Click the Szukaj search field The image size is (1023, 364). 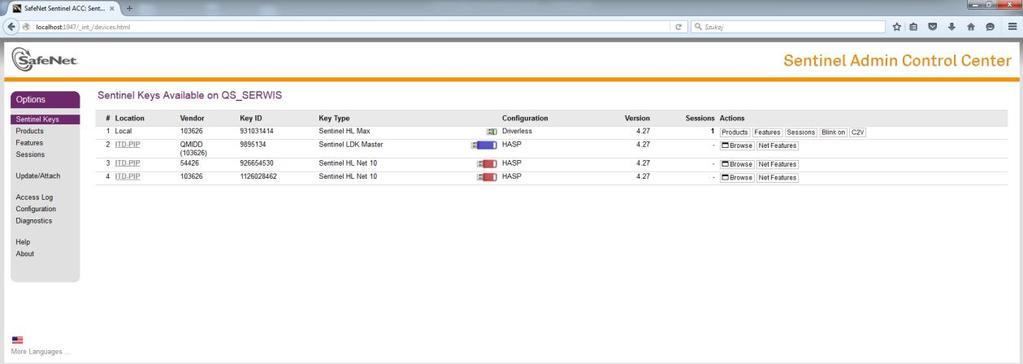(788, 27)
